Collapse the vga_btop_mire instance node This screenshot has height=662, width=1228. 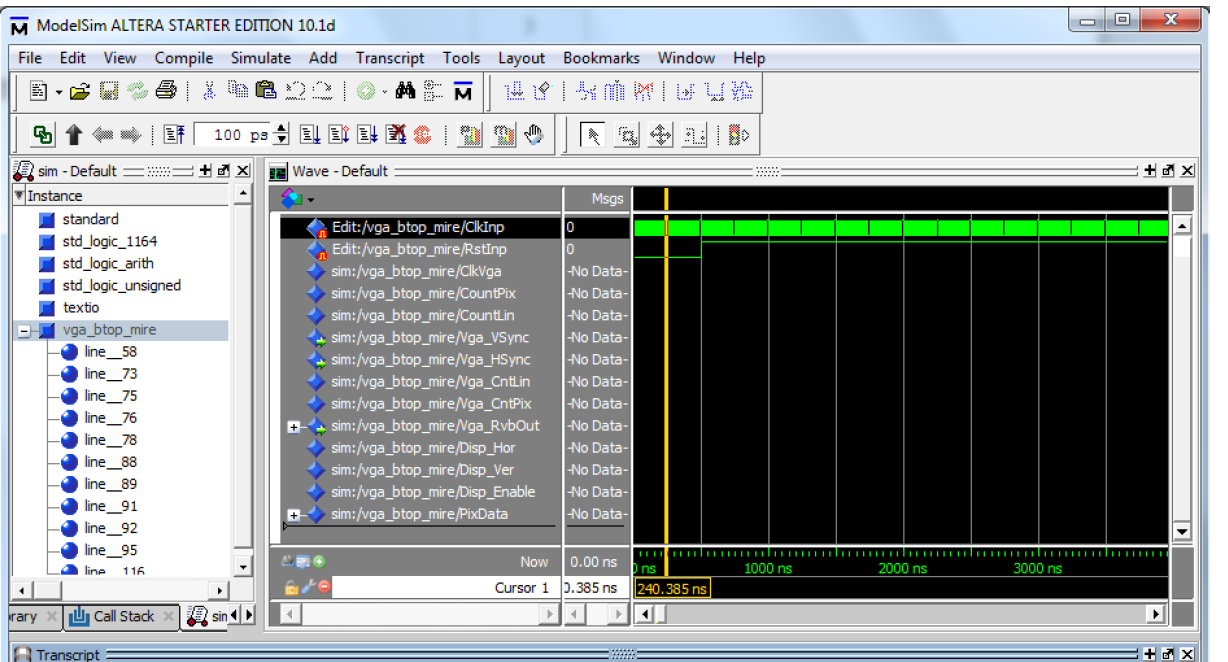[25, 330]
